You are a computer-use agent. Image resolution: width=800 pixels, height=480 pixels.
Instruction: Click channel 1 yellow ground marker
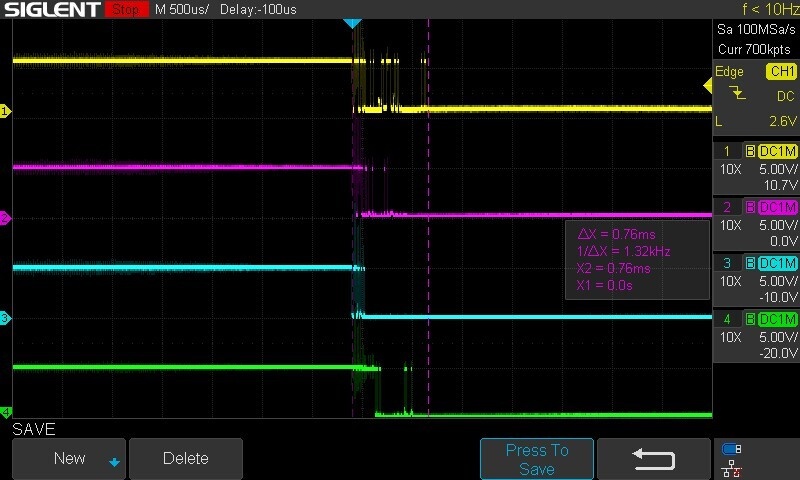click(5, 111)
